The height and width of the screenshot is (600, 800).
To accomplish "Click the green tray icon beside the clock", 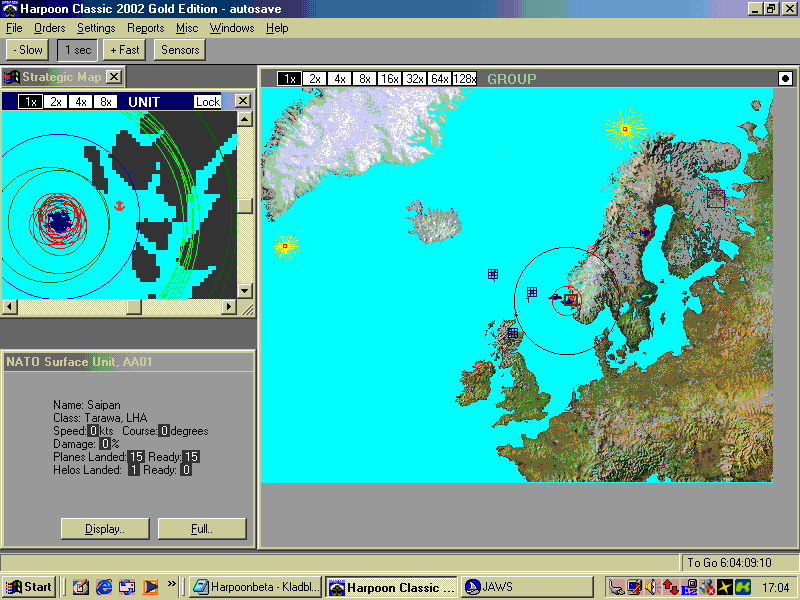I will [x=743, y=587].
